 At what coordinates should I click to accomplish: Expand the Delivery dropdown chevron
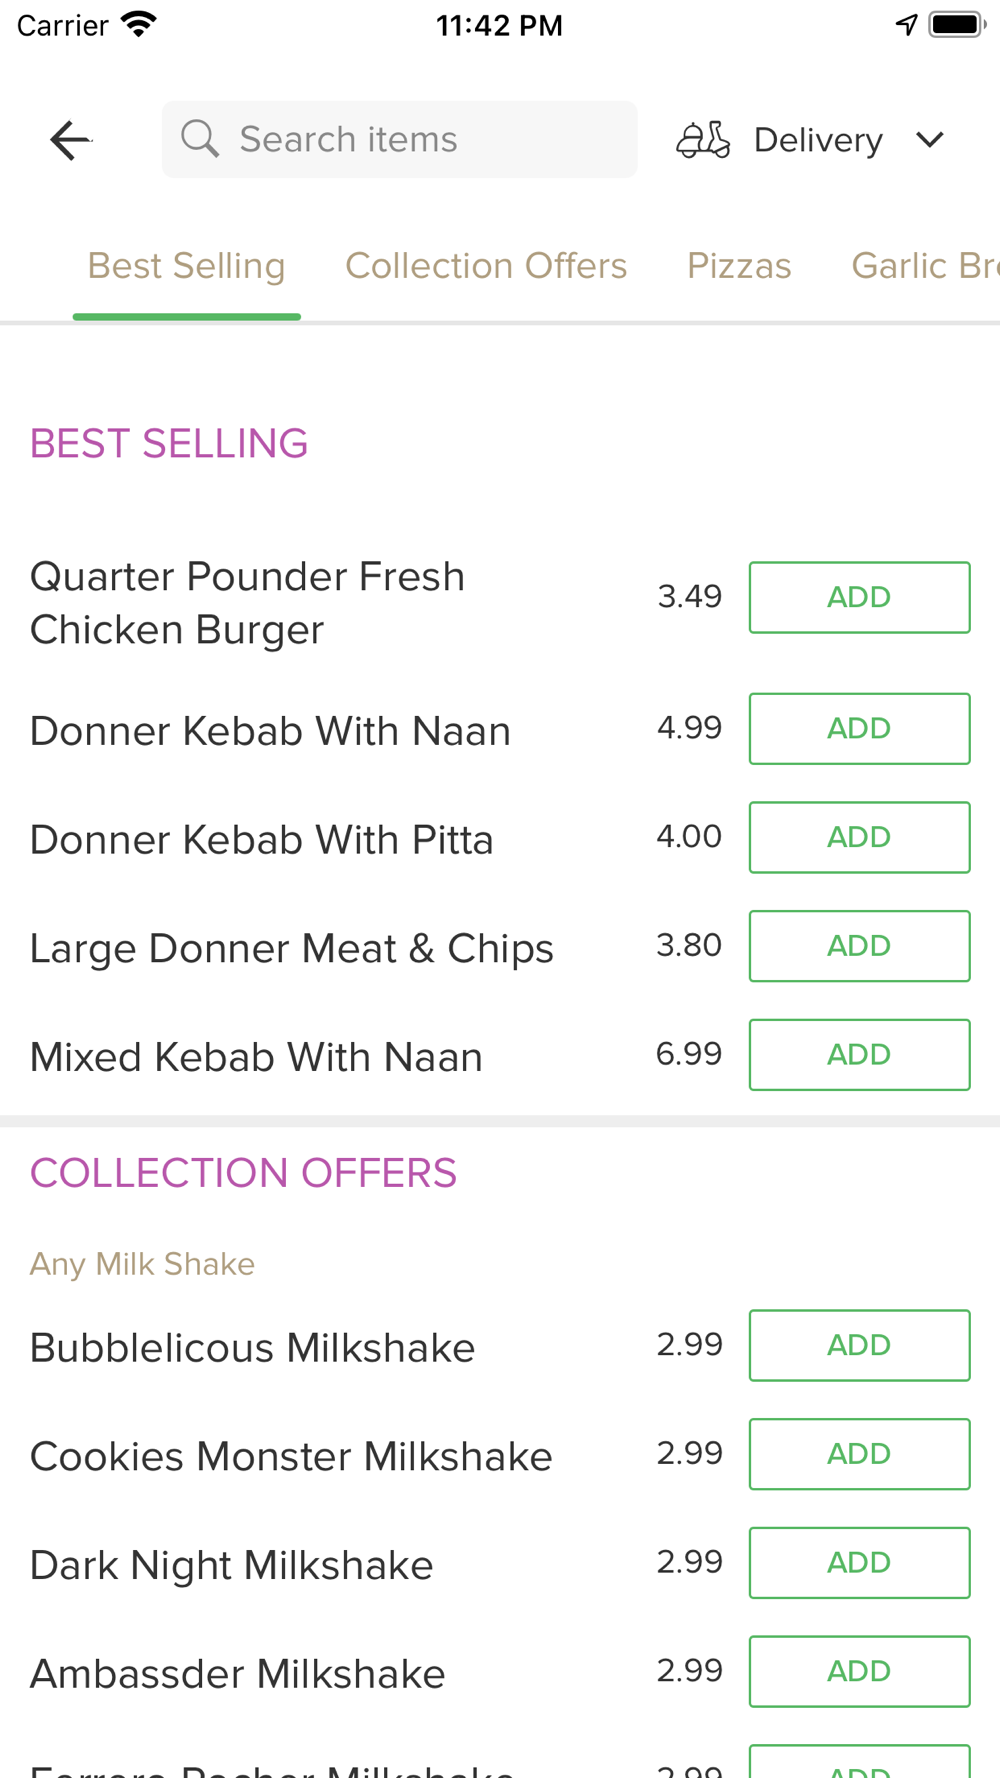pos(930,140)
